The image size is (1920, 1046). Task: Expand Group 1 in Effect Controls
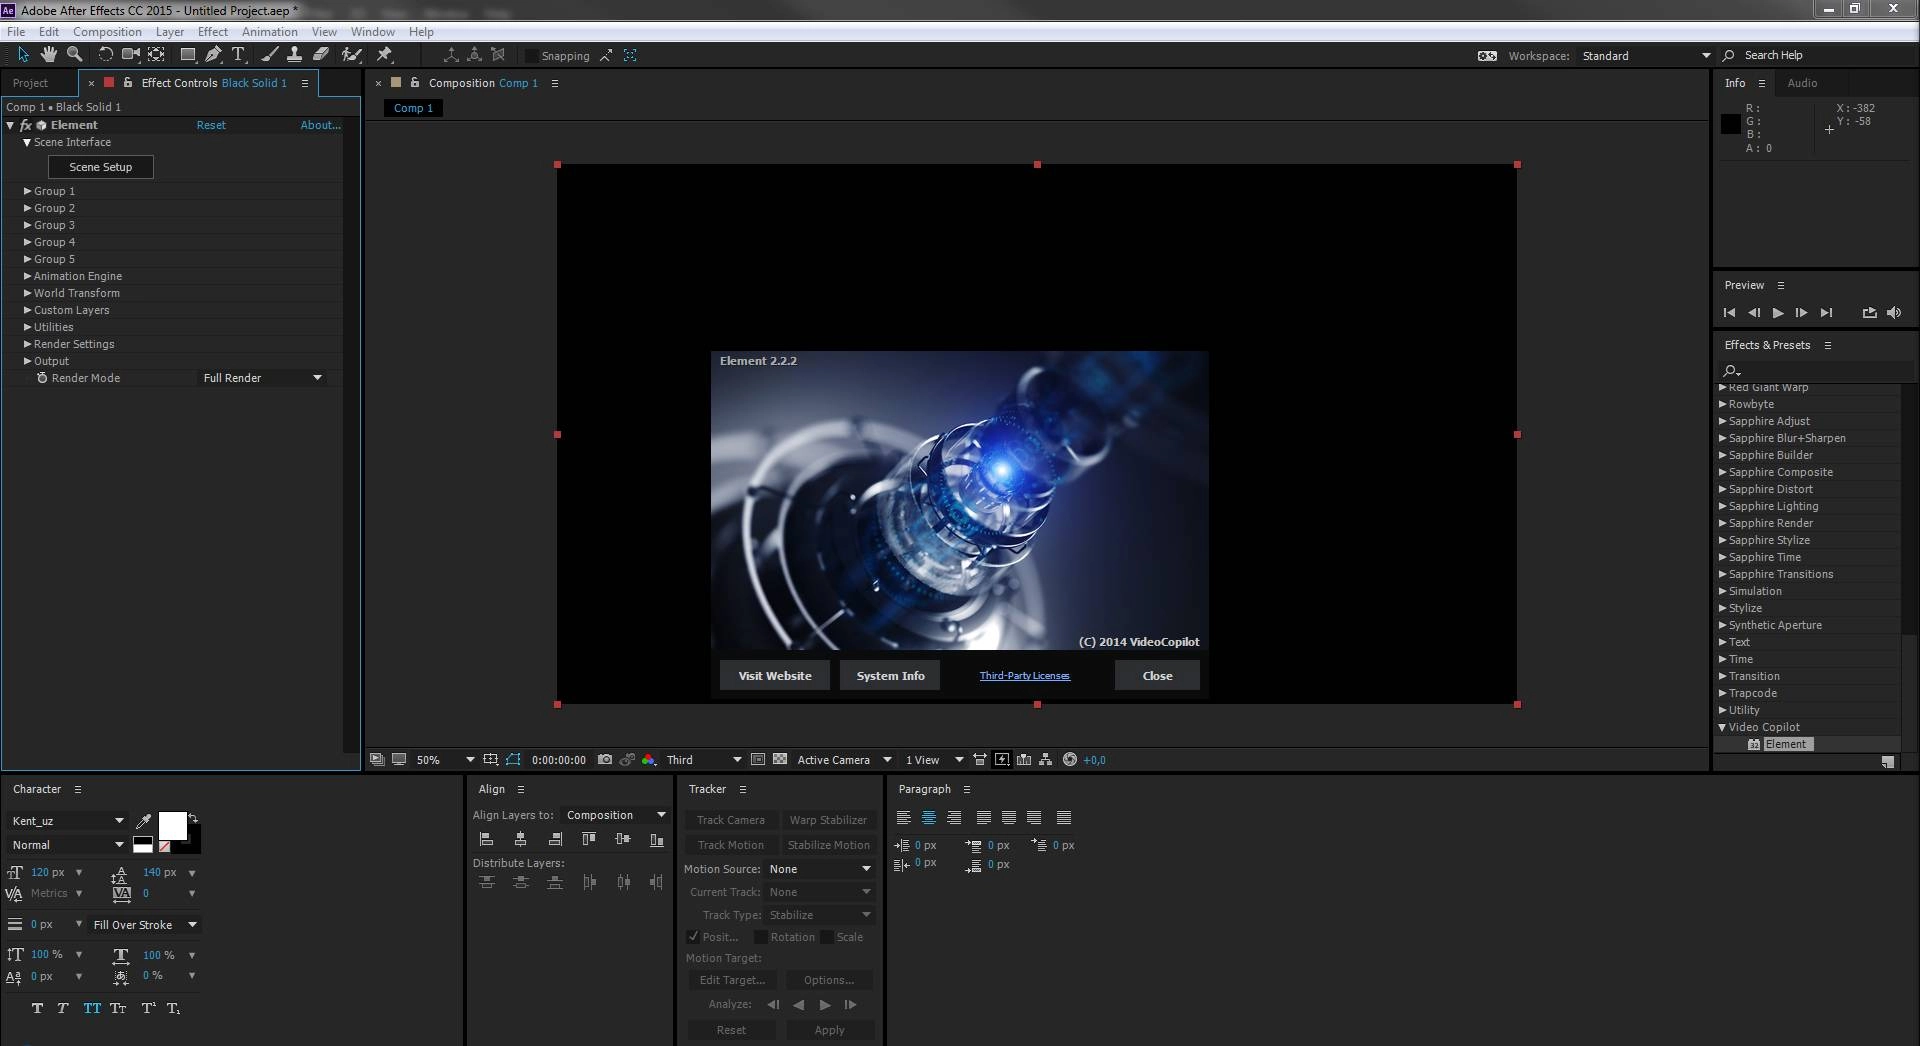[28, 191]
